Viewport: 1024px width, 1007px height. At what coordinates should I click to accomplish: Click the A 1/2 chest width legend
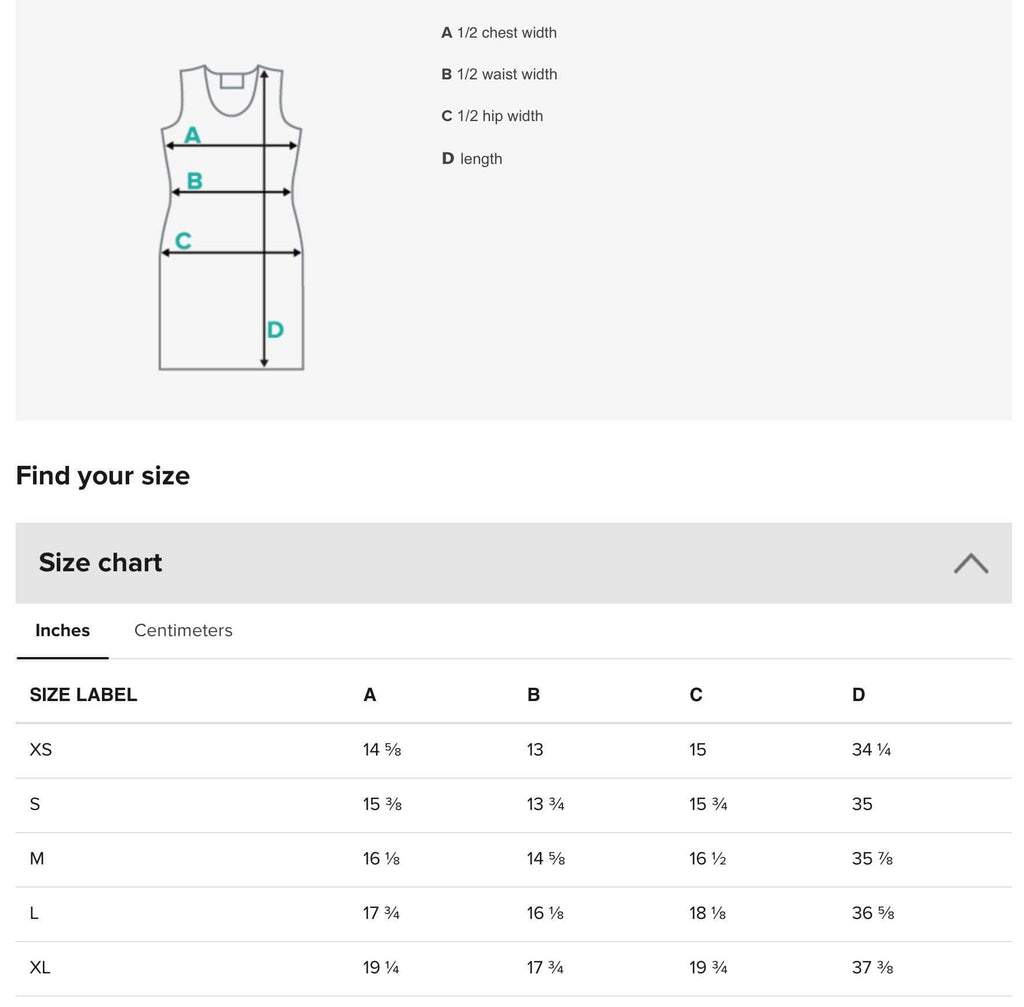click(499, 33)
